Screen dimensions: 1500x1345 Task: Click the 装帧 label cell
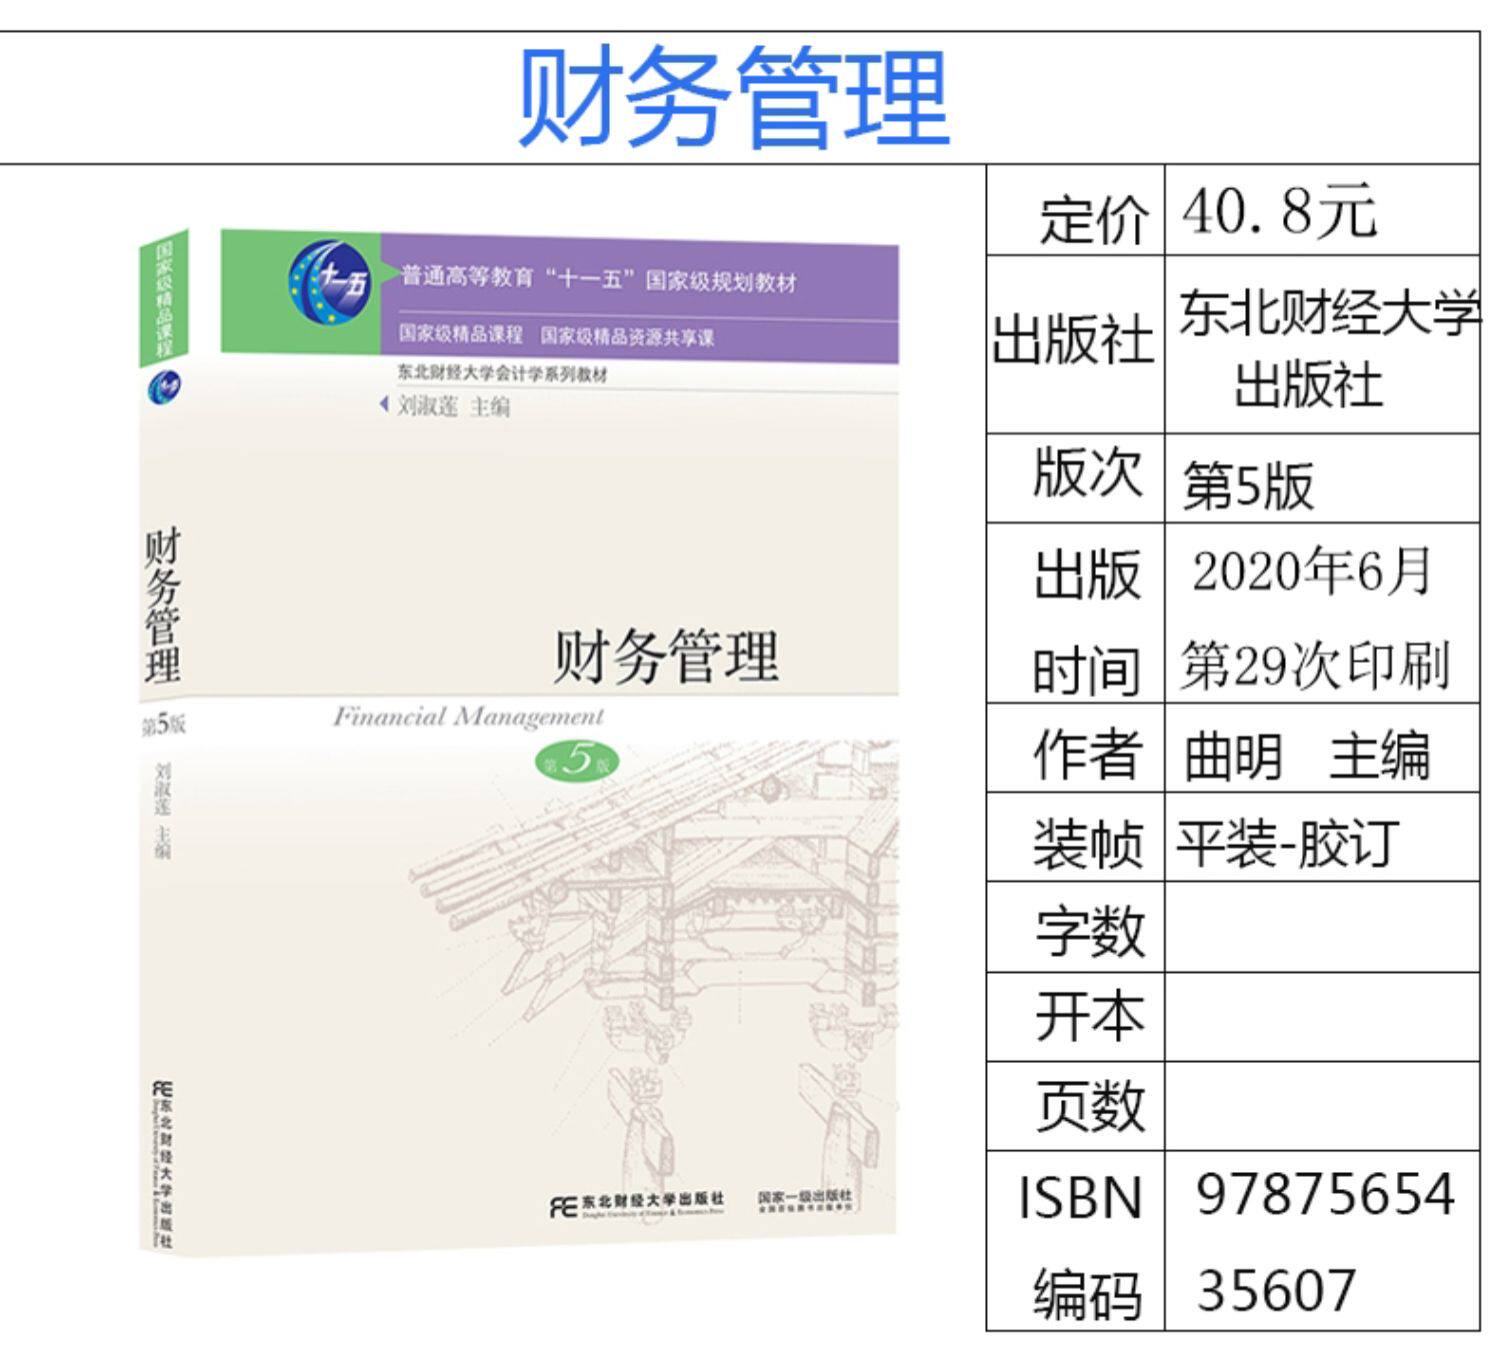coord(1076,838)
